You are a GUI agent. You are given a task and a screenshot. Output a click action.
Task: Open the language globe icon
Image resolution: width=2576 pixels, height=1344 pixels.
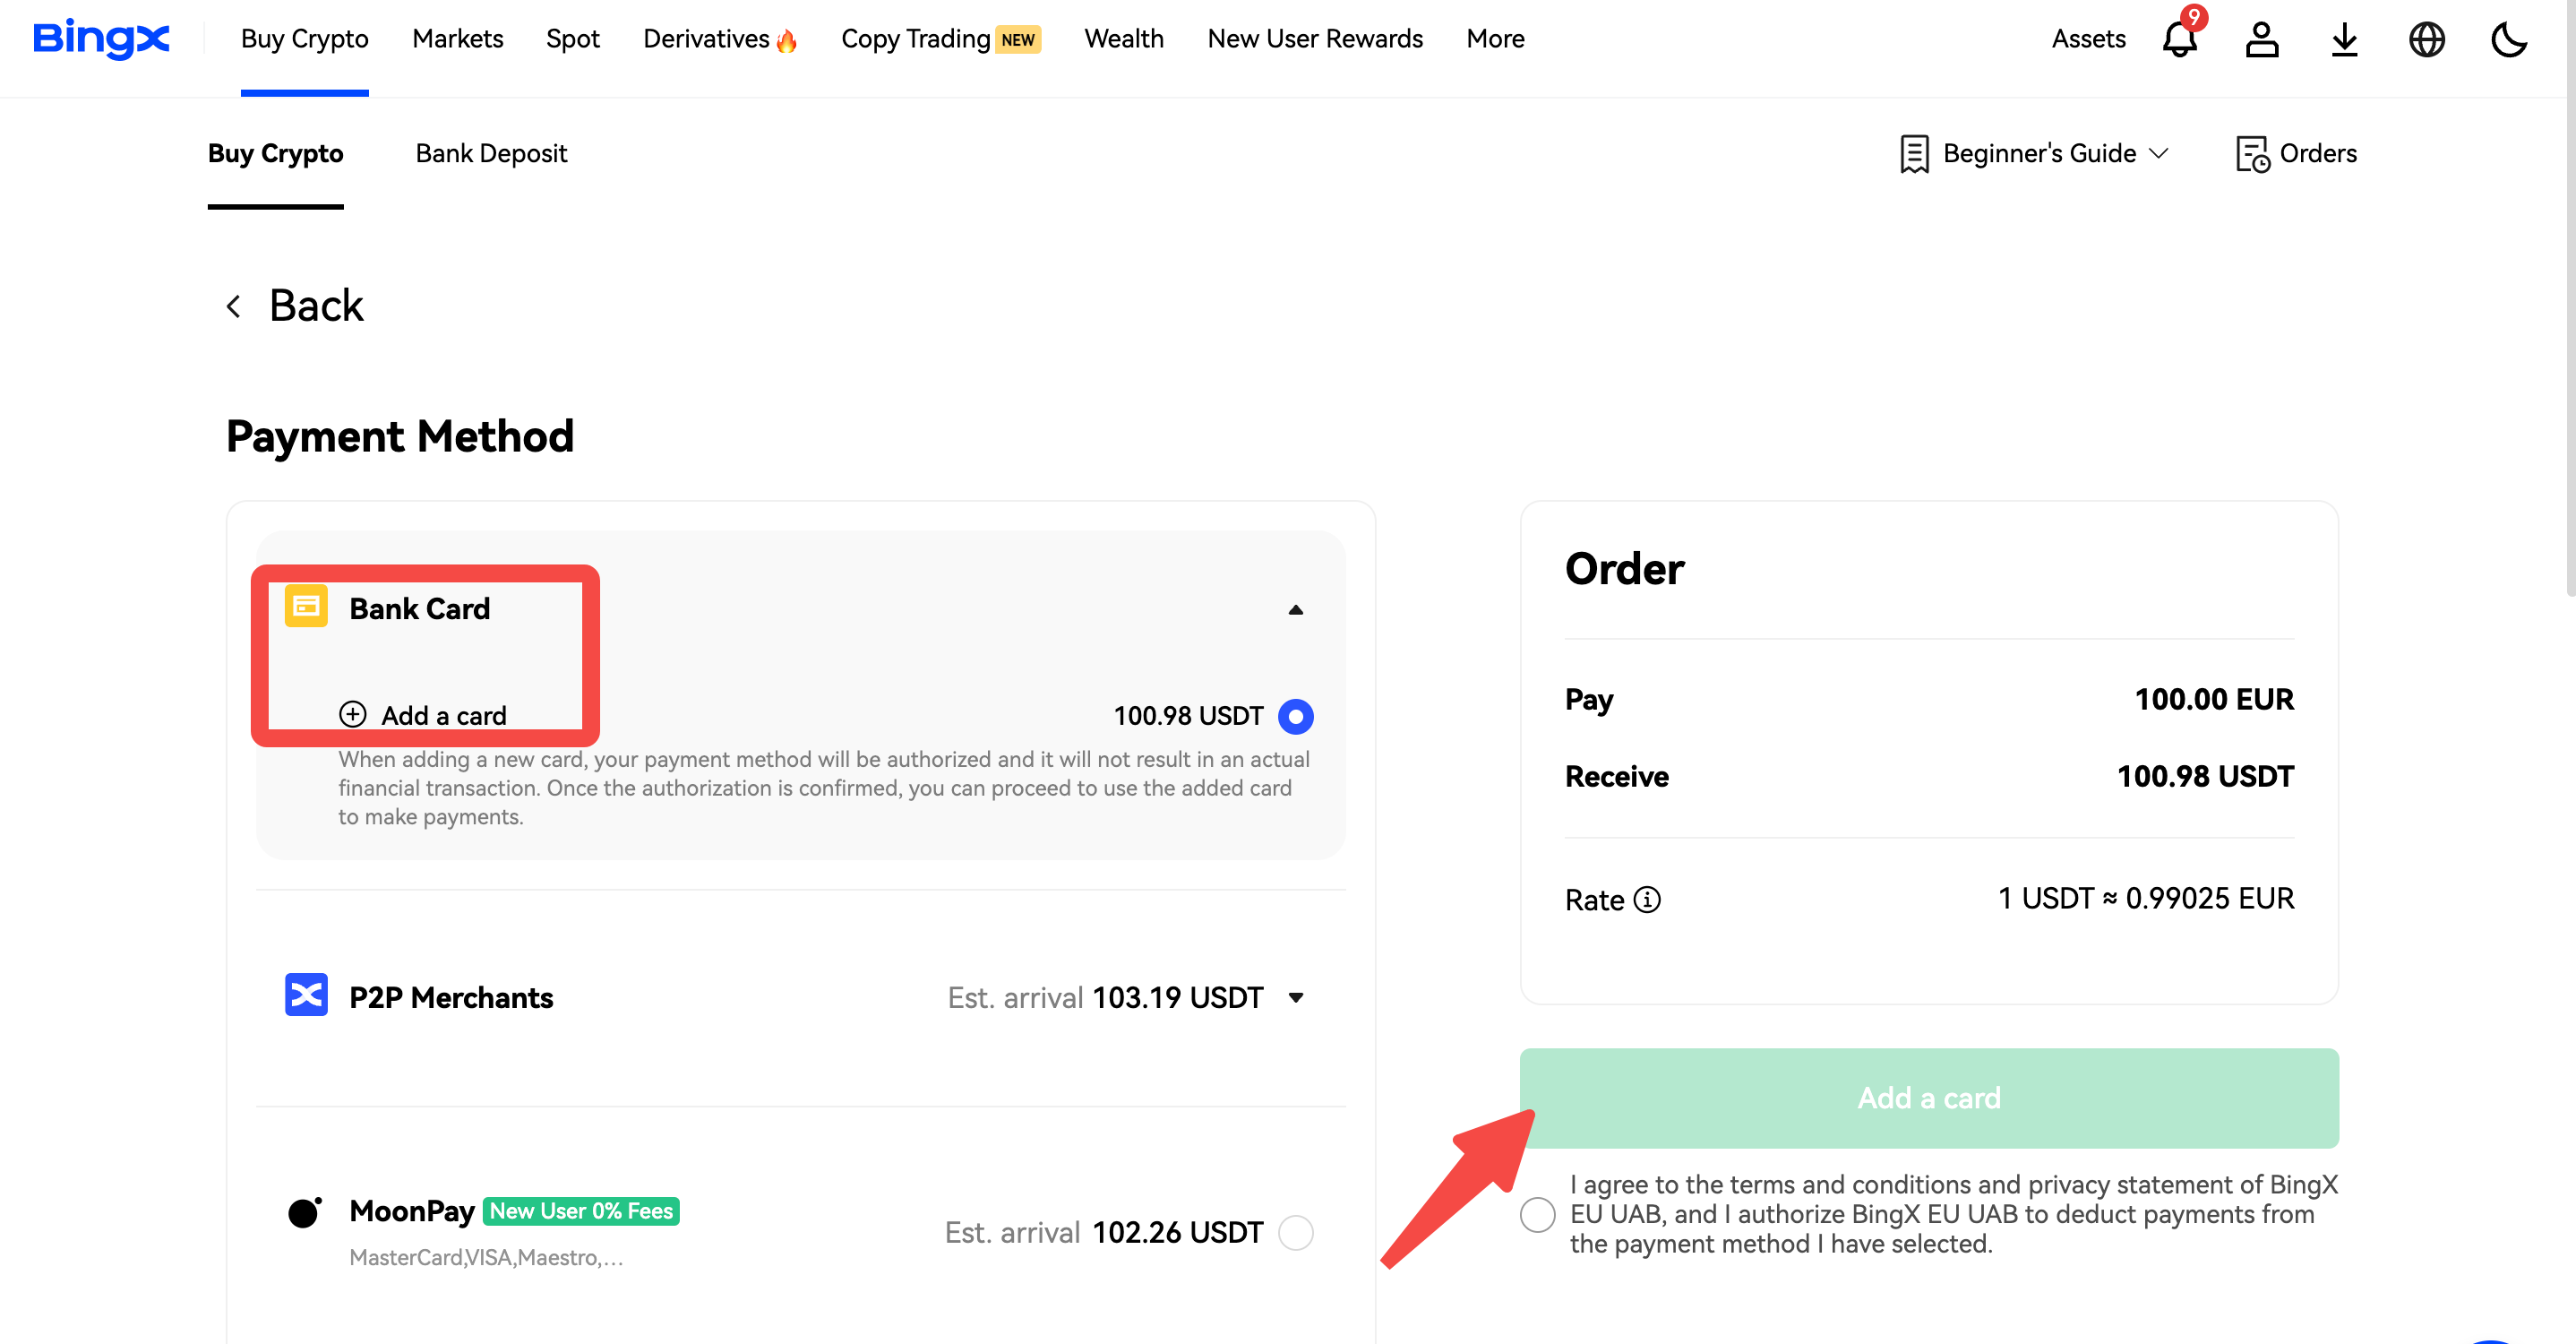(2426, 40)
